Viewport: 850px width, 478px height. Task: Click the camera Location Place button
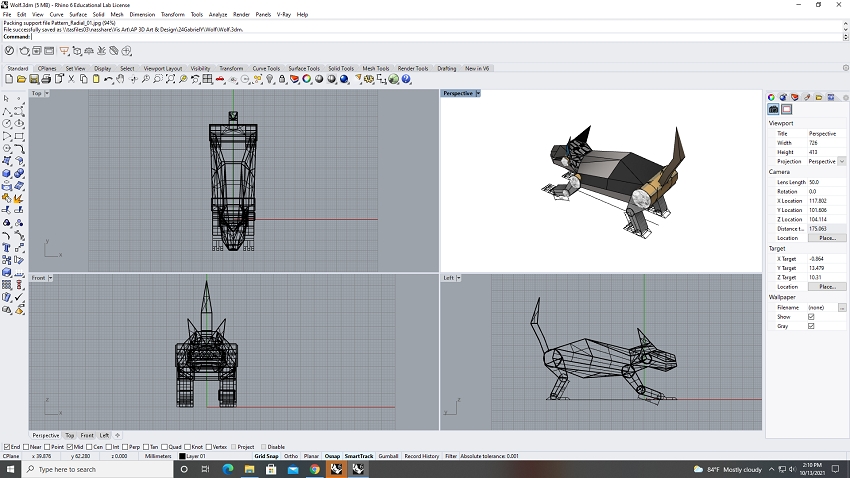[x=827, y=238]
